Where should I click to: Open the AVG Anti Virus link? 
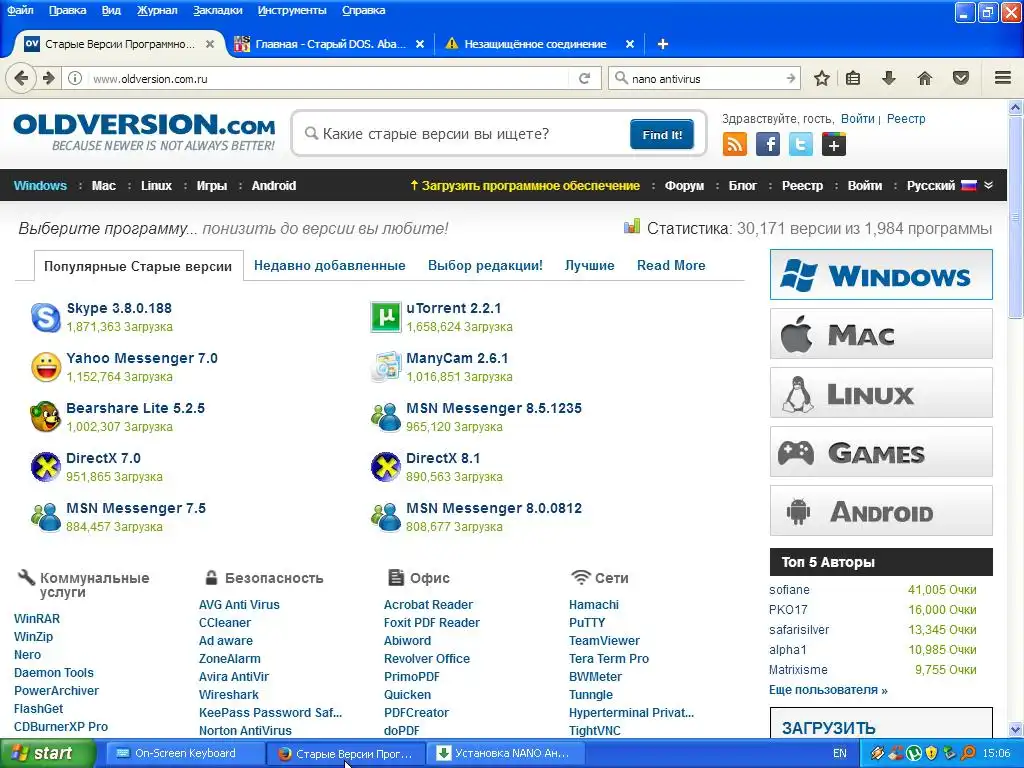coord(239,605)
